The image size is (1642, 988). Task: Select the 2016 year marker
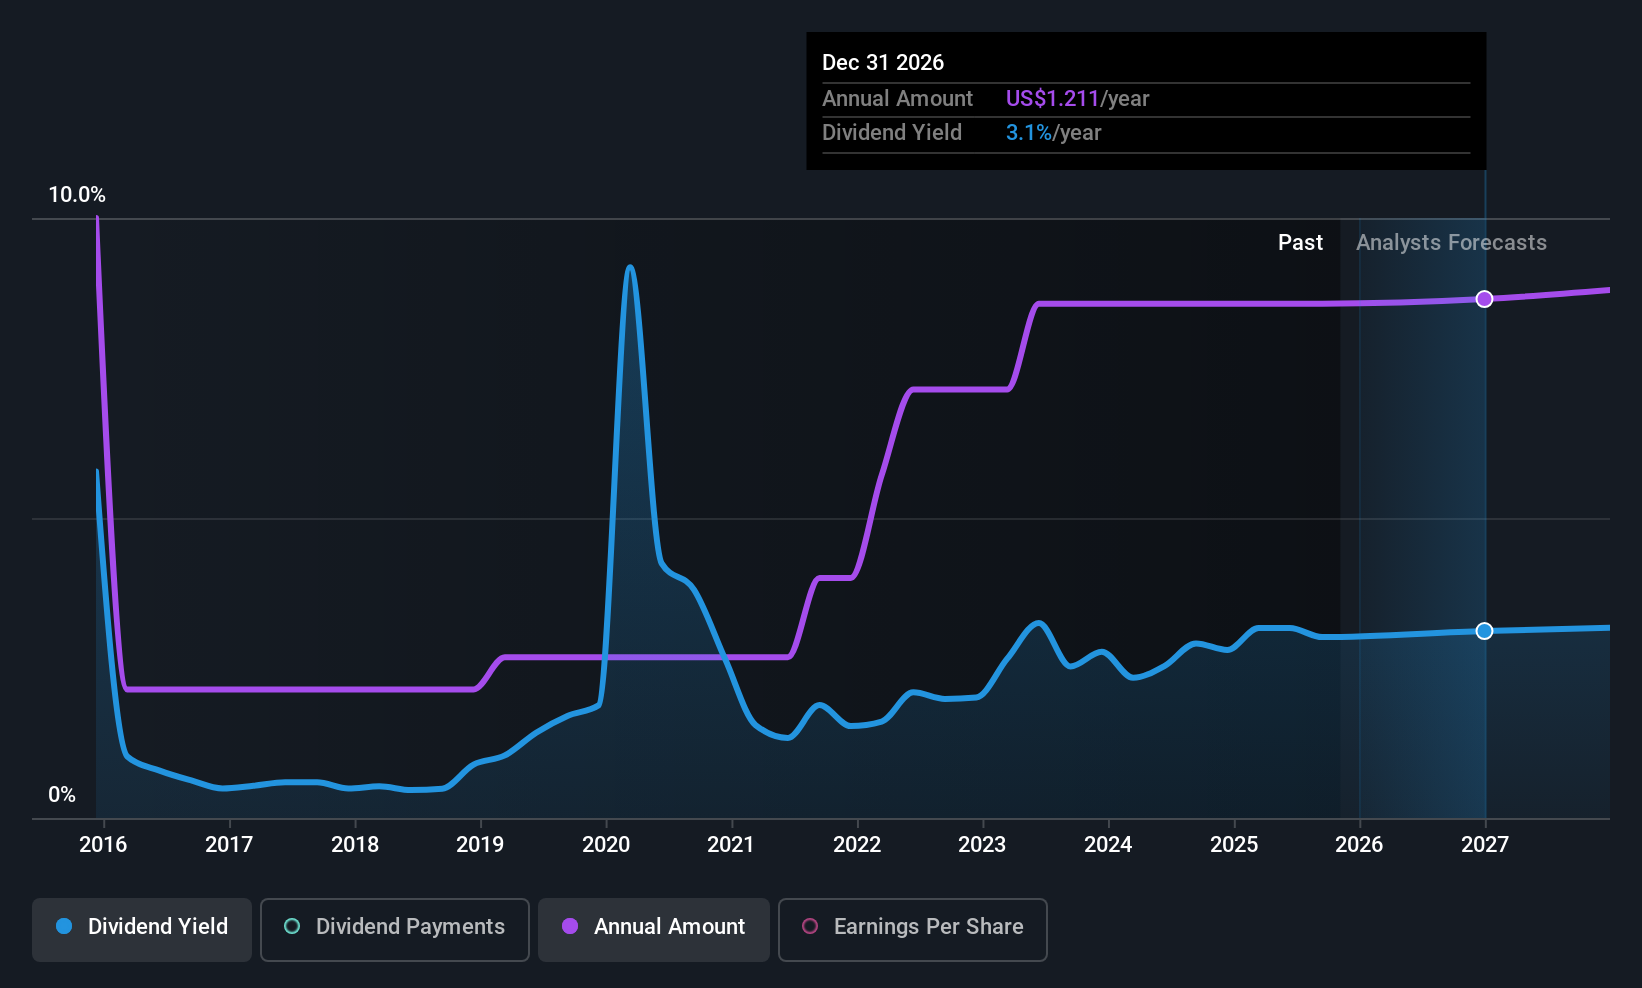coord(103,845)
